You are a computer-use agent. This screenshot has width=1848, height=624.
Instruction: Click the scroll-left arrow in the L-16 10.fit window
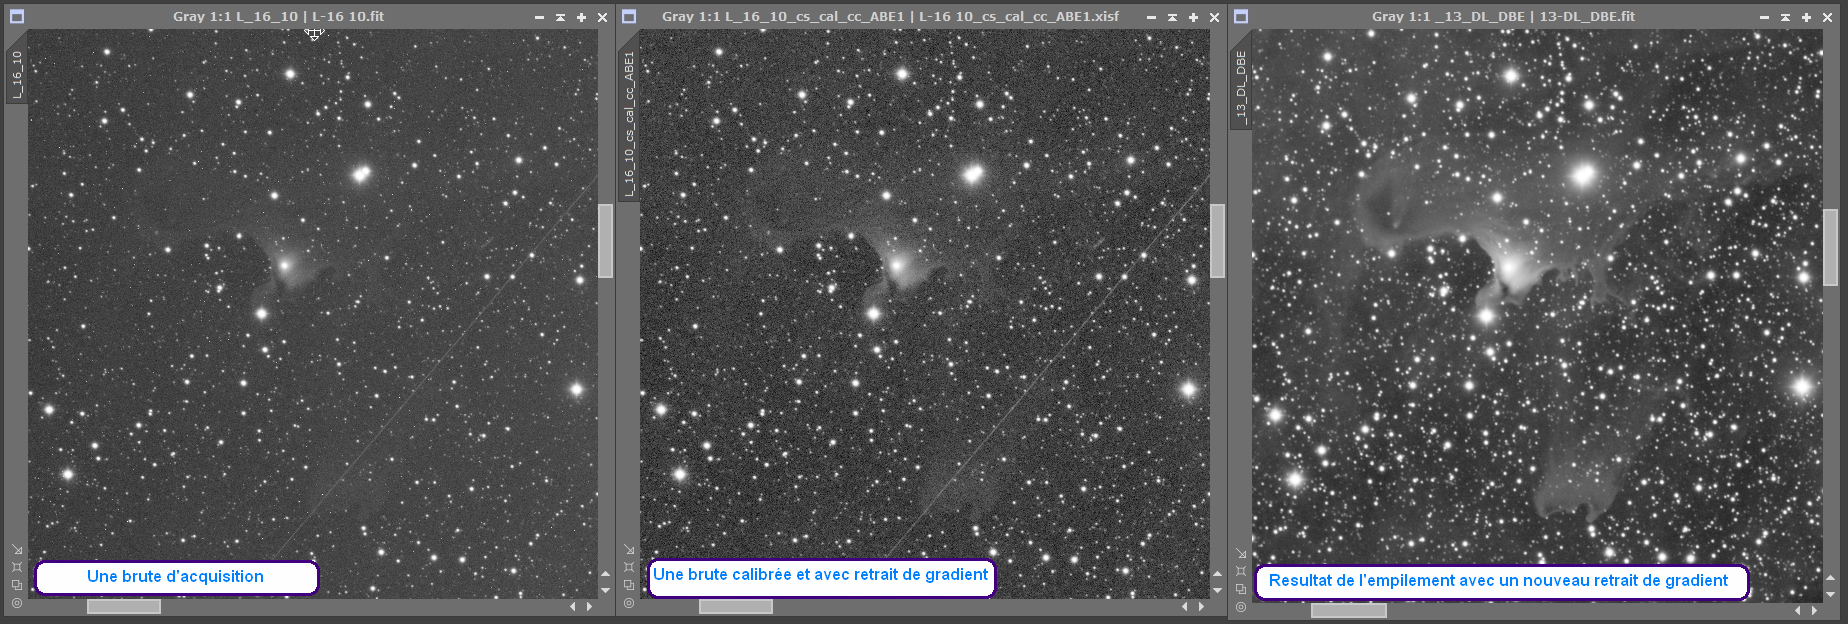pos(573,606)
